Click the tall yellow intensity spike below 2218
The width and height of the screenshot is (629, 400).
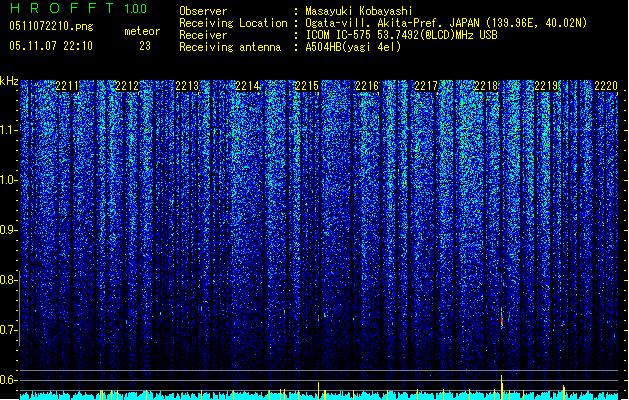click(x=501, y=387)
